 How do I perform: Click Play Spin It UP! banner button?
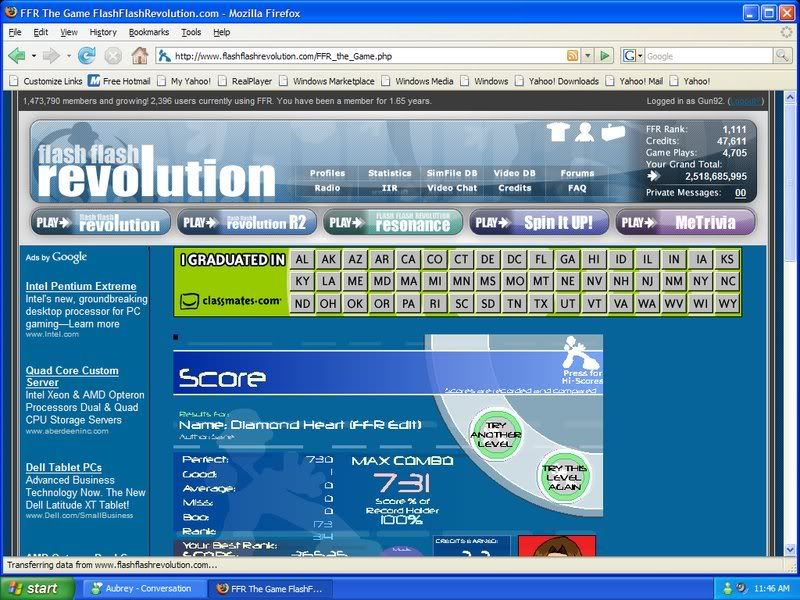540,223
